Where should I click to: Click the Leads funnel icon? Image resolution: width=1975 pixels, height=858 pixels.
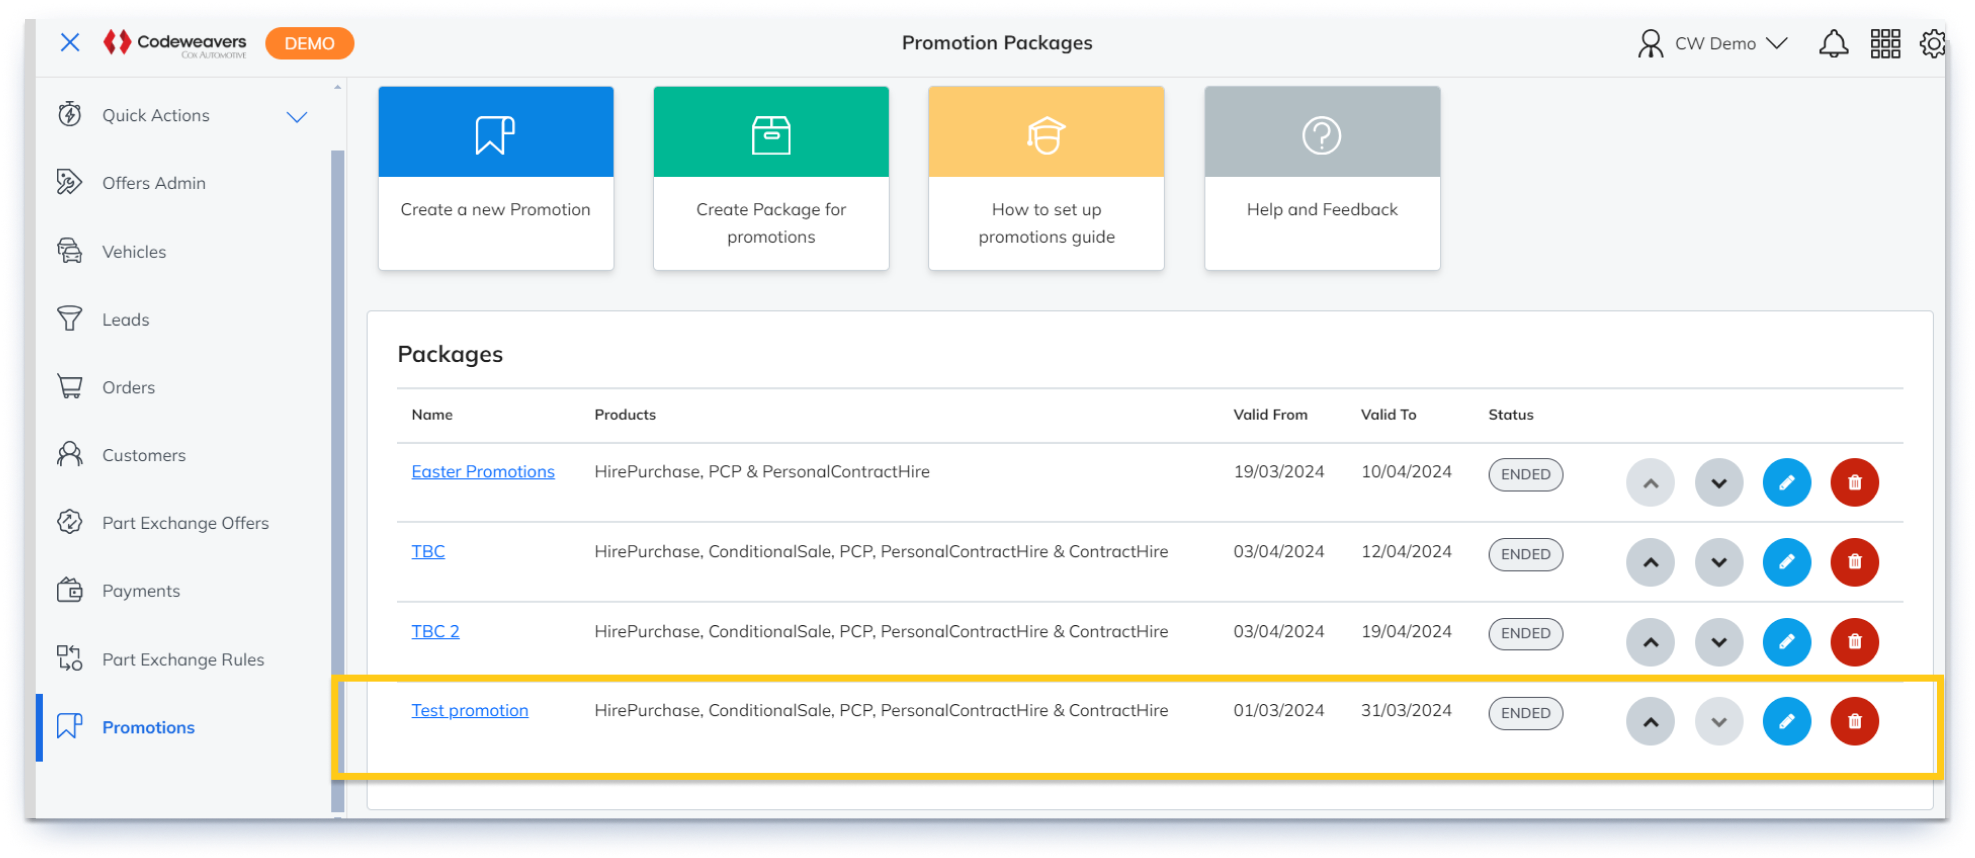click(x=69, y=318)
